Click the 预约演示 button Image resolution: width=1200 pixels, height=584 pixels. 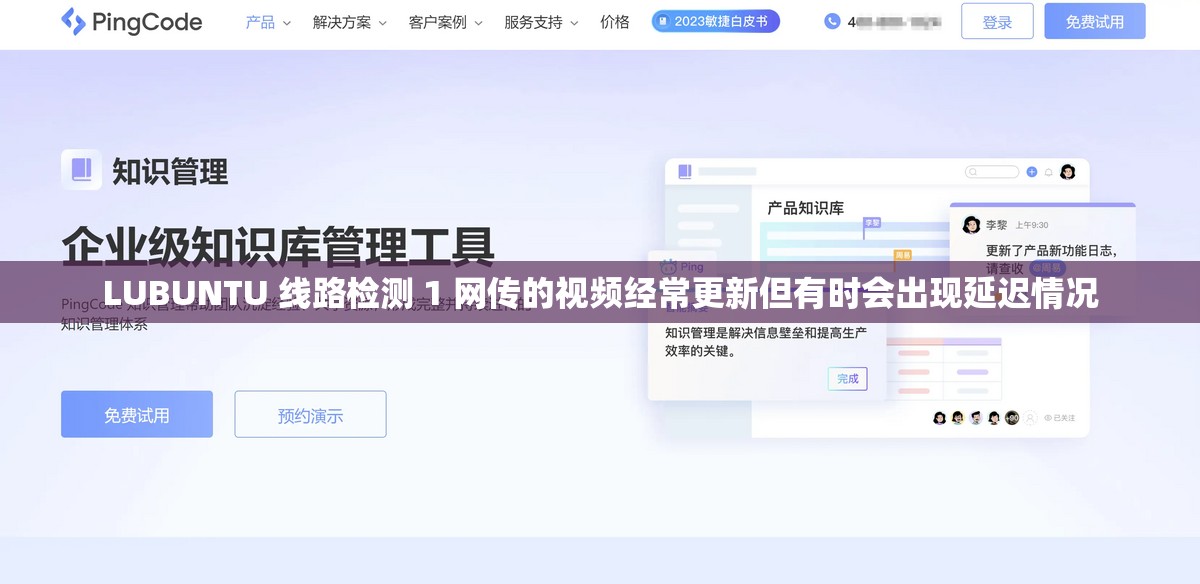pyautogui.click(x=310, y=413)
